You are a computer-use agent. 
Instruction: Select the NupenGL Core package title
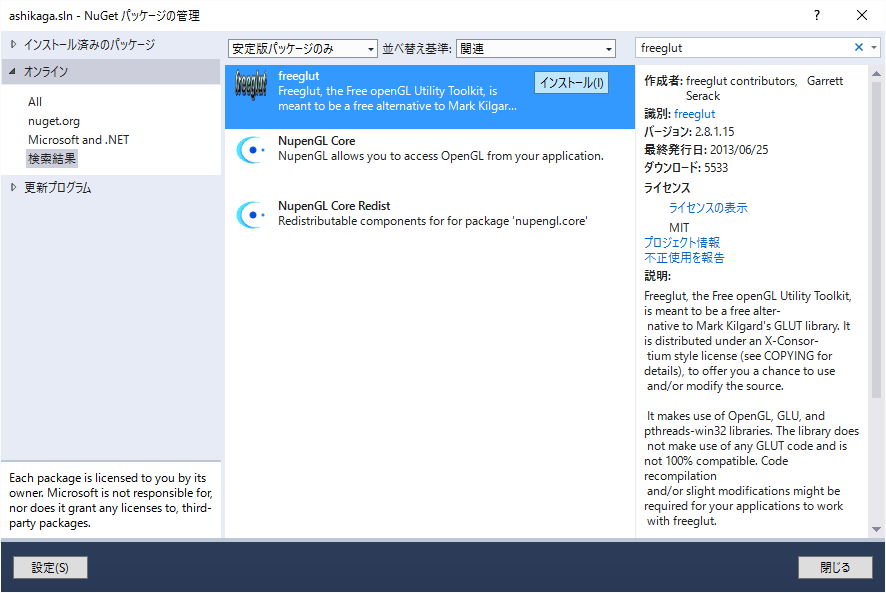pyautogui.click(x=316, y=141)
